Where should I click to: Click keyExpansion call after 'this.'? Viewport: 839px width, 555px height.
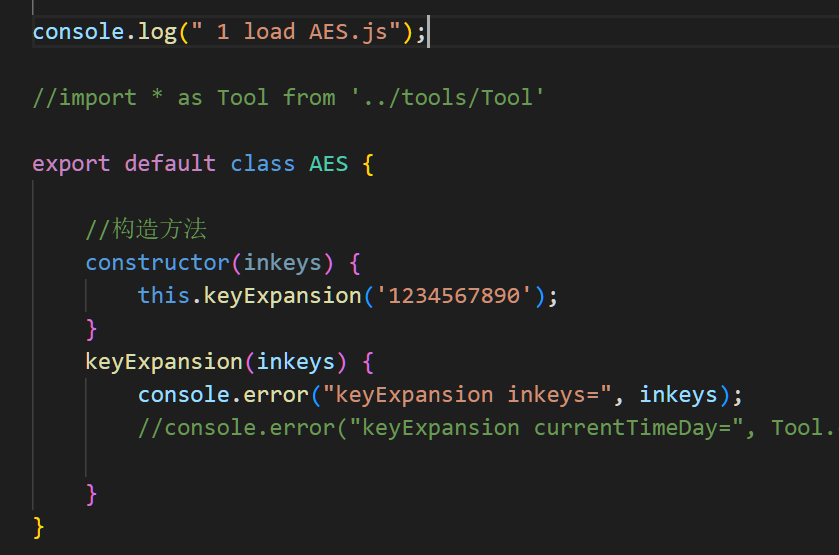click(282, 295)
